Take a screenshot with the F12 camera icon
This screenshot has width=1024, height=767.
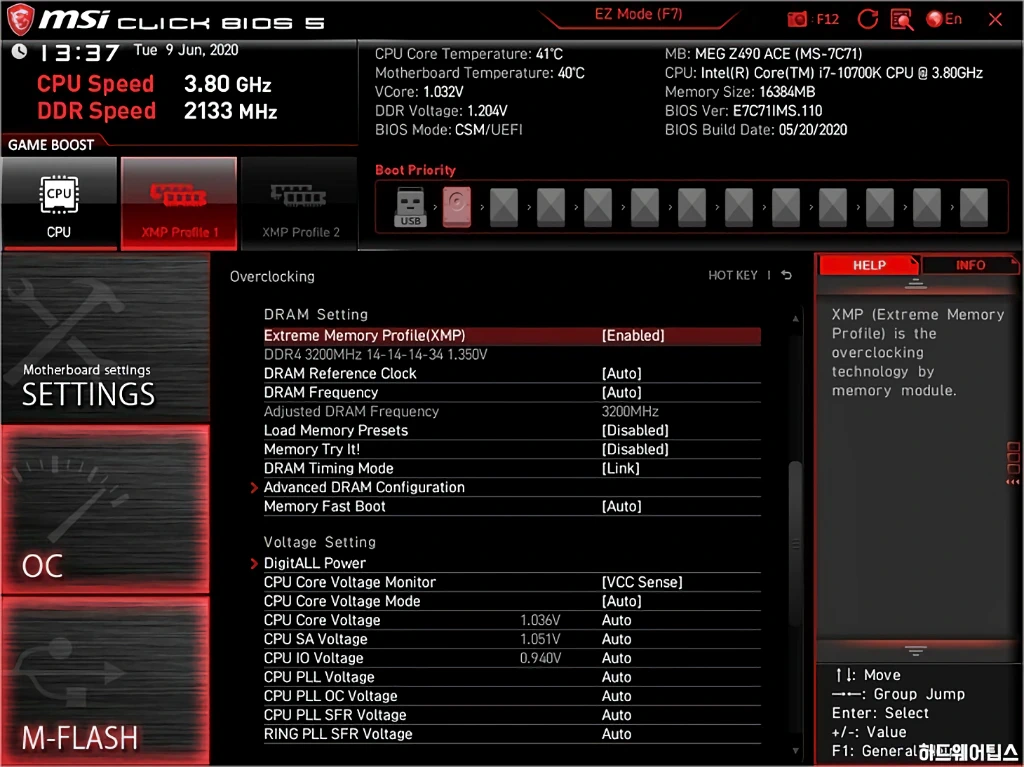tap(798, 19)
